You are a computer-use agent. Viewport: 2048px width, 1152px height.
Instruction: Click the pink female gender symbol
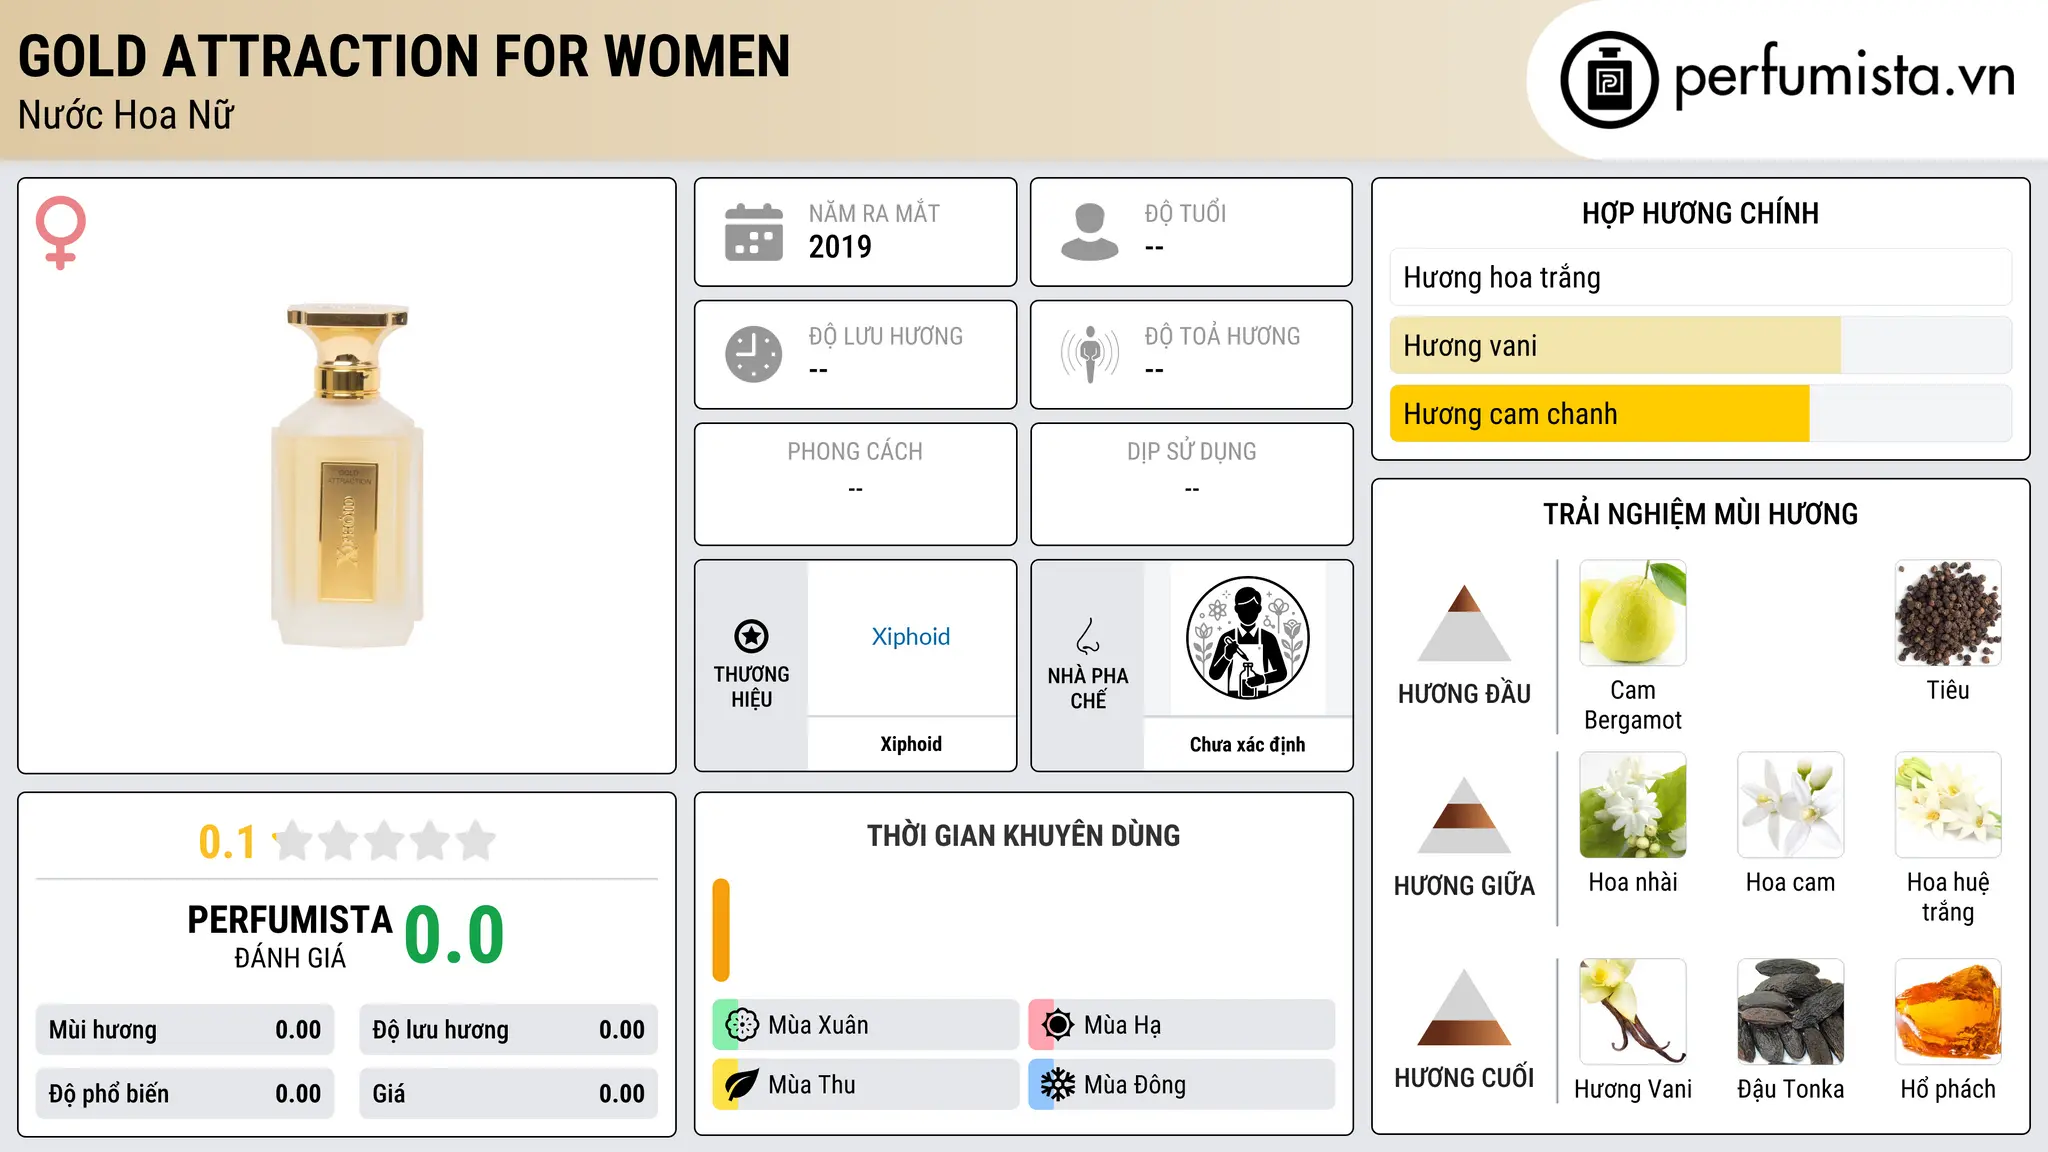61,232
